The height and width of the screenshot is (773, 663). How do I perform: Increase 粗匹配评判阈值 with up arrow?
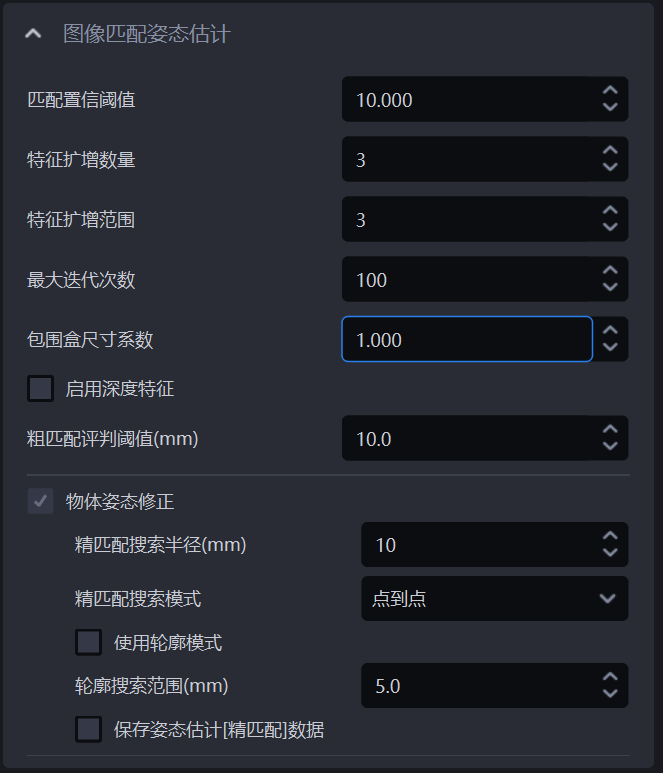click(x=610, y=430)
